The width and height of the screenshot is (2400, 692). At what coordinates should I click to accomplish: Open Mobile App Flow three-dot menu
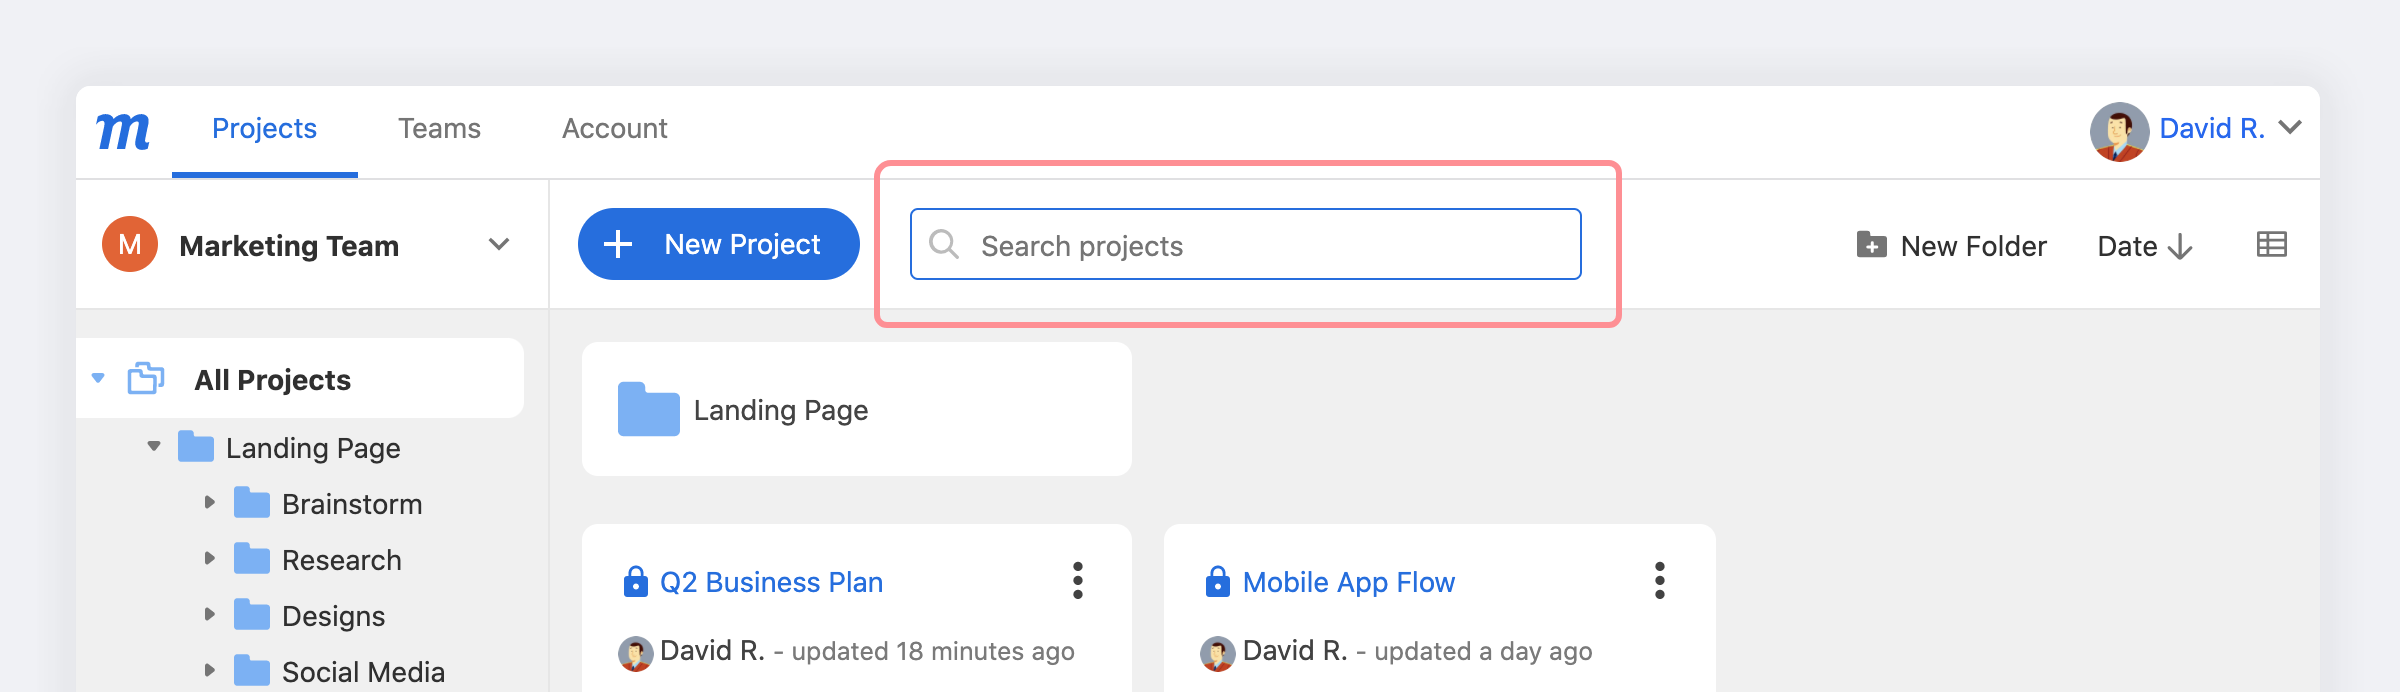click(x=1659, y=580)
